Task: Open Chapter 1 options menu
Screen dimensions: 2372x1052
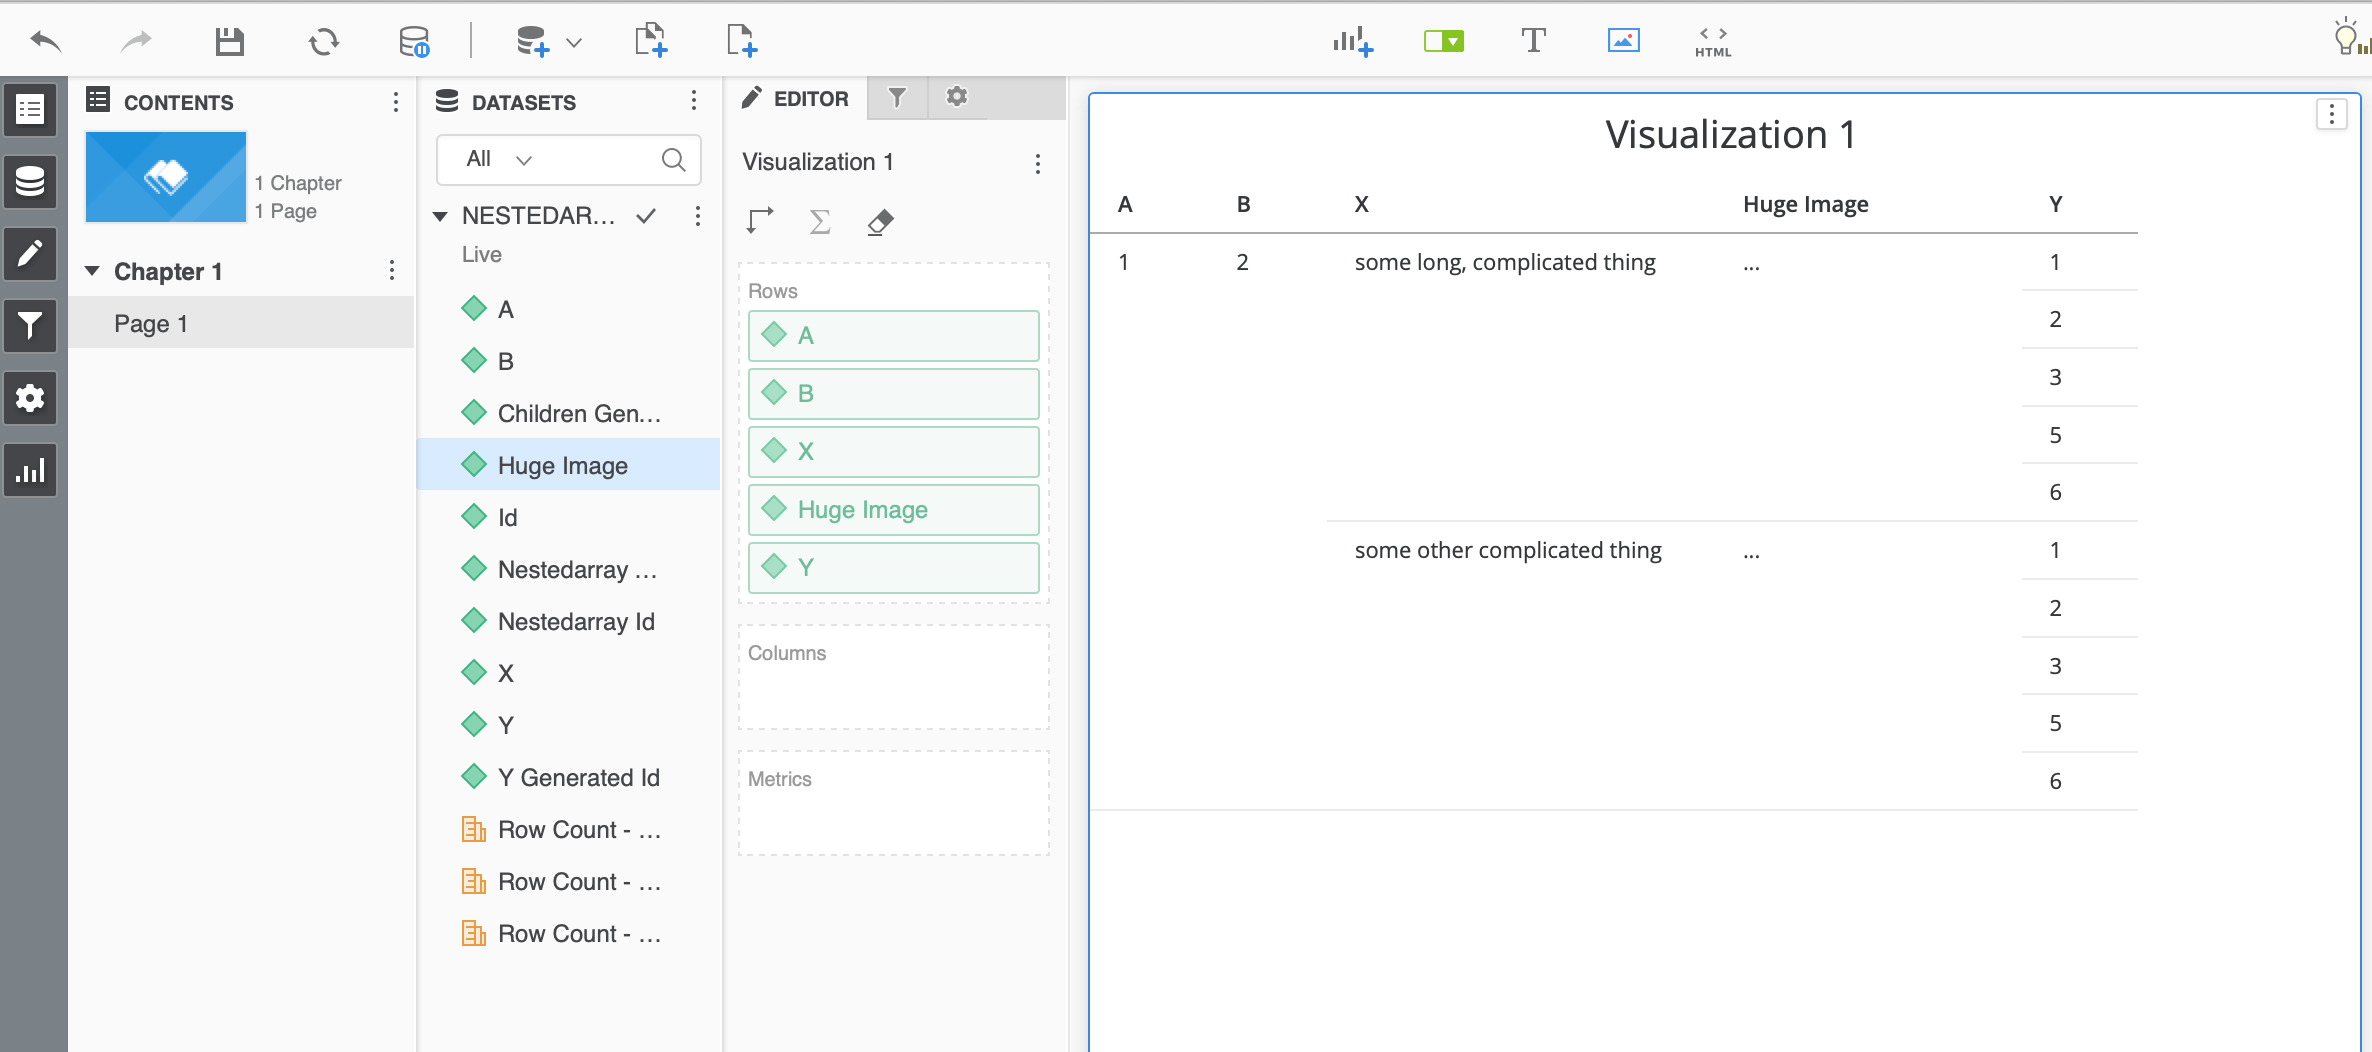Action: (x=392, y=271)
